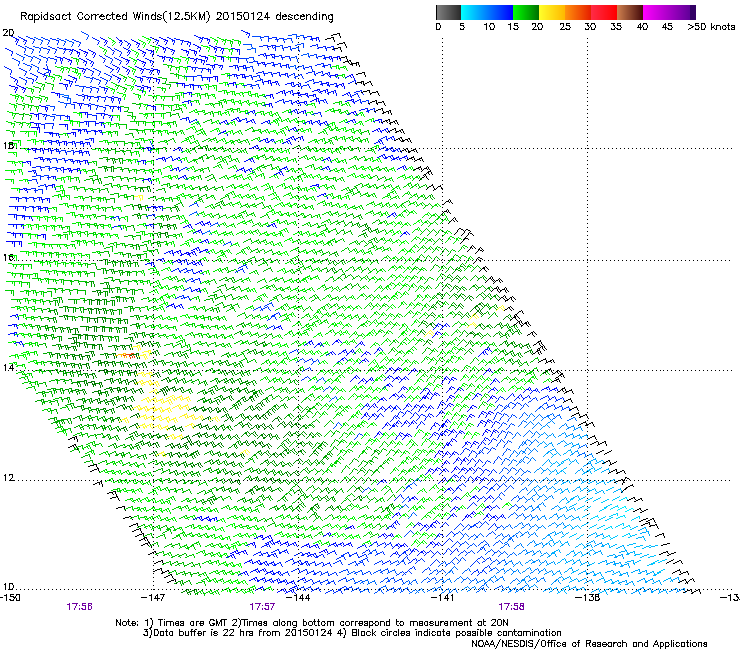Click the '40' legend scale label
The image size is (740, 650).
coord(642,26)
